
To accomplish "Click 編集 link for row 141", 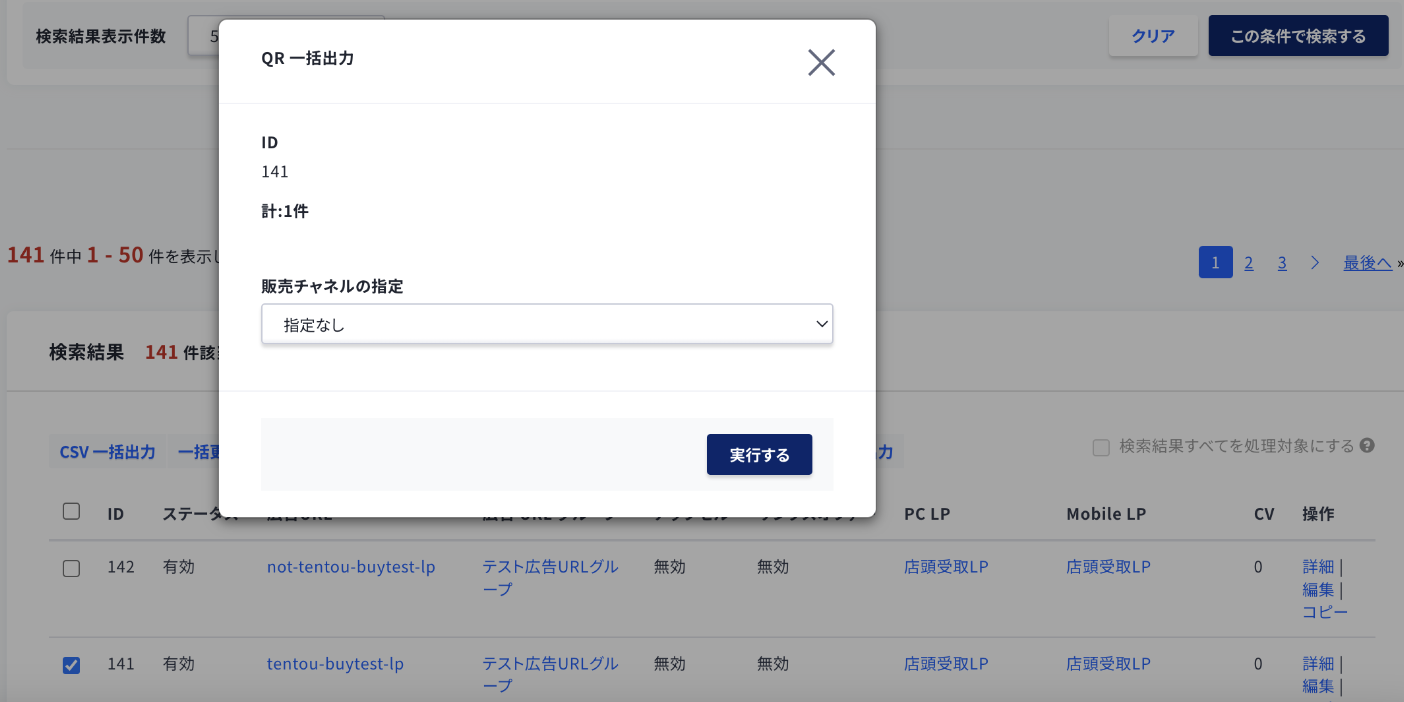I will tap(1318, 687).
